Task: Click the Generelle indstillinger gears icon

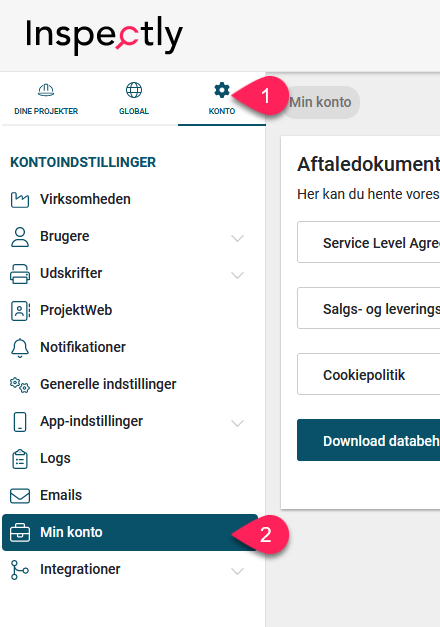Action: (20, 385)
